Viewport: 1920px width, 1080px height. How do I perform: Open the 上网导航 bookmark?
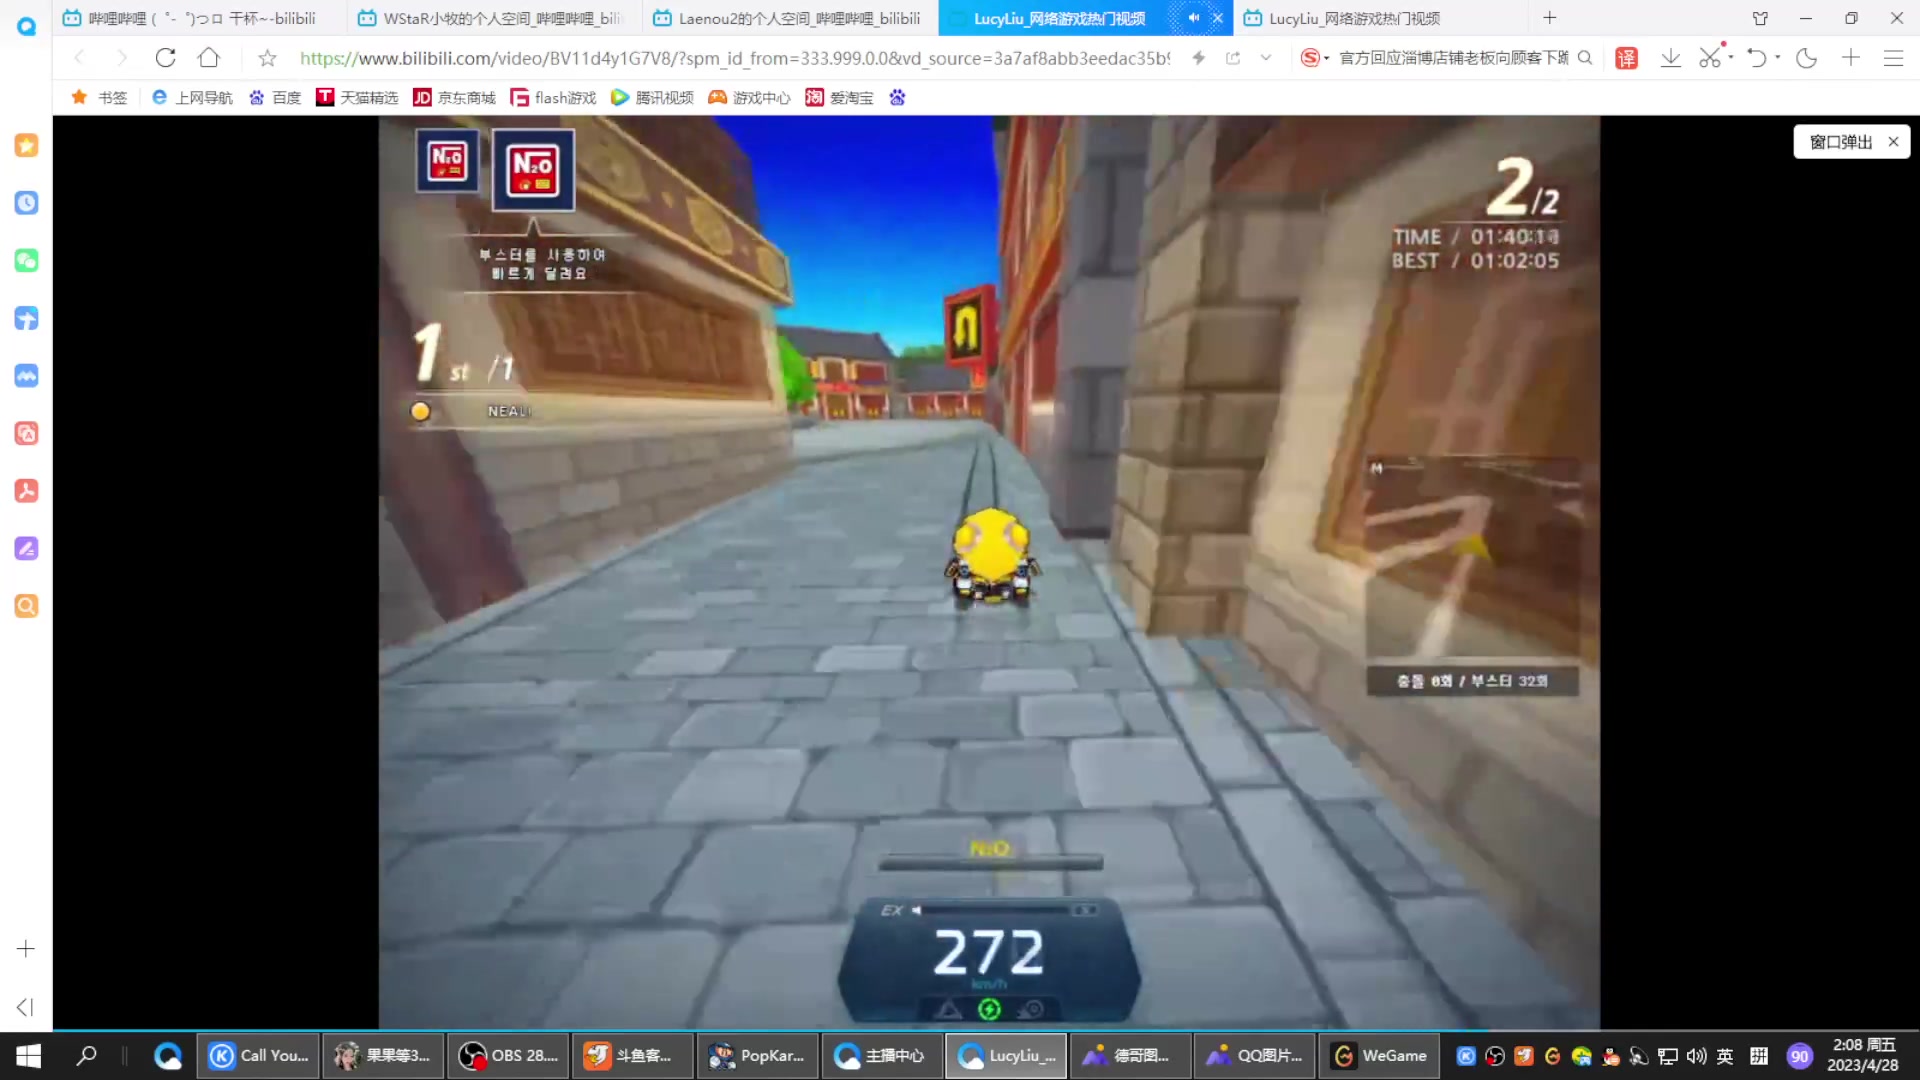point(192,97)
